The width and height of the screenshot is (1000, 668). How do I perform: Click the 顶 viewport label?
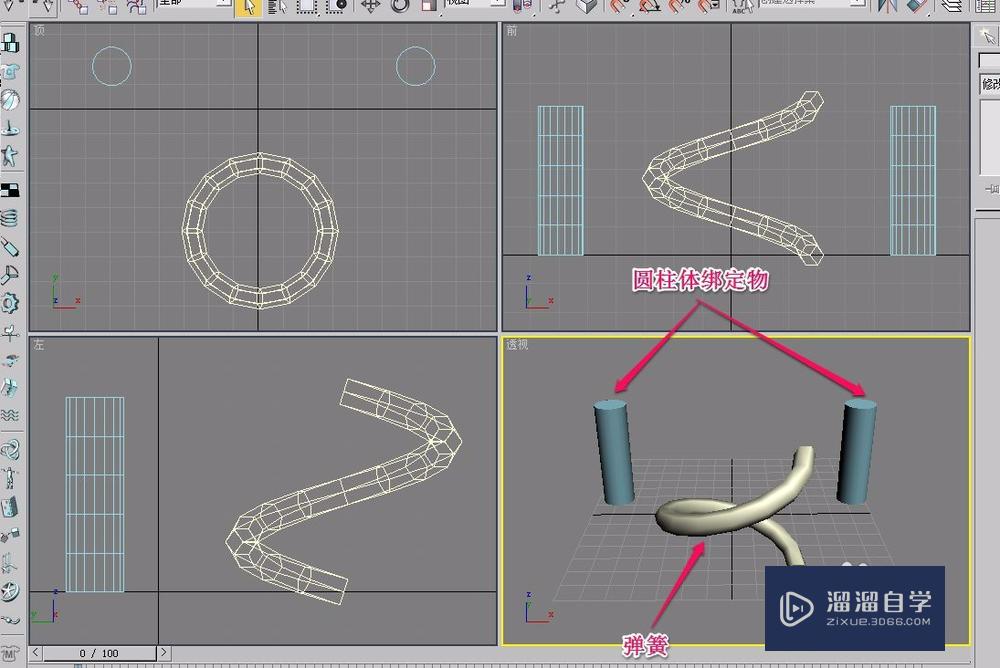tap(40, 31)
